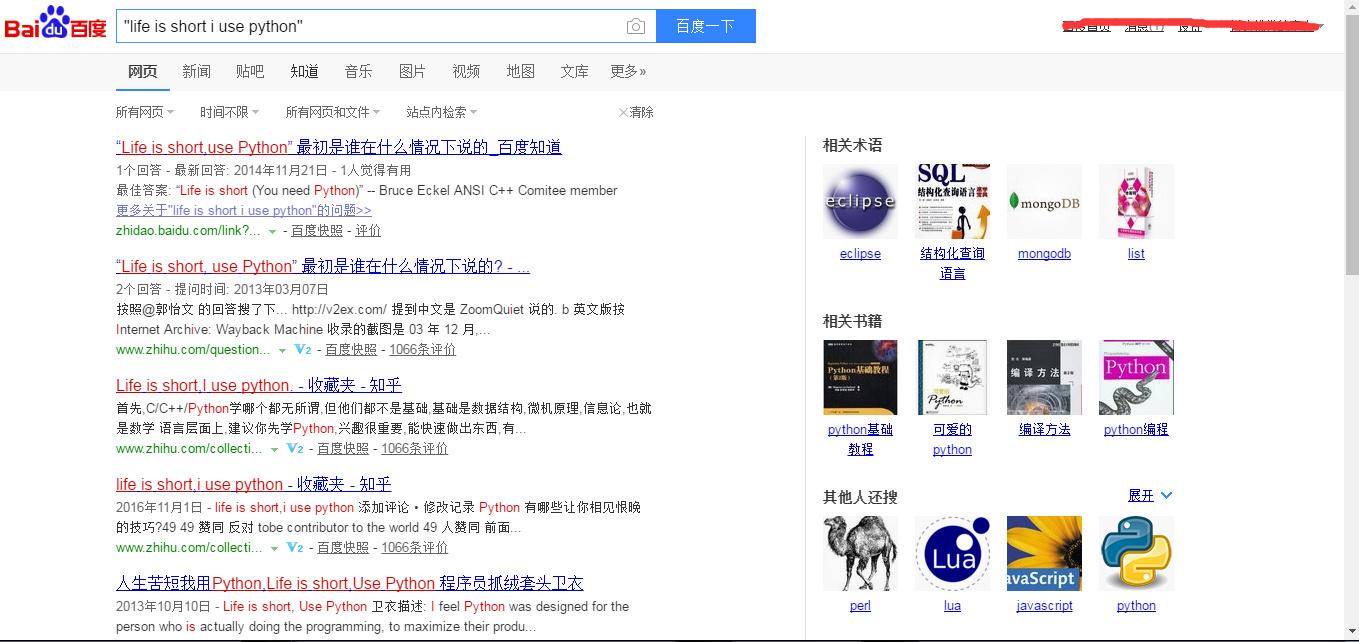Expand arrow next to www.zhihu.com/question URL
This screenshot has height=642, width=1359.
(x=282, y=350)
